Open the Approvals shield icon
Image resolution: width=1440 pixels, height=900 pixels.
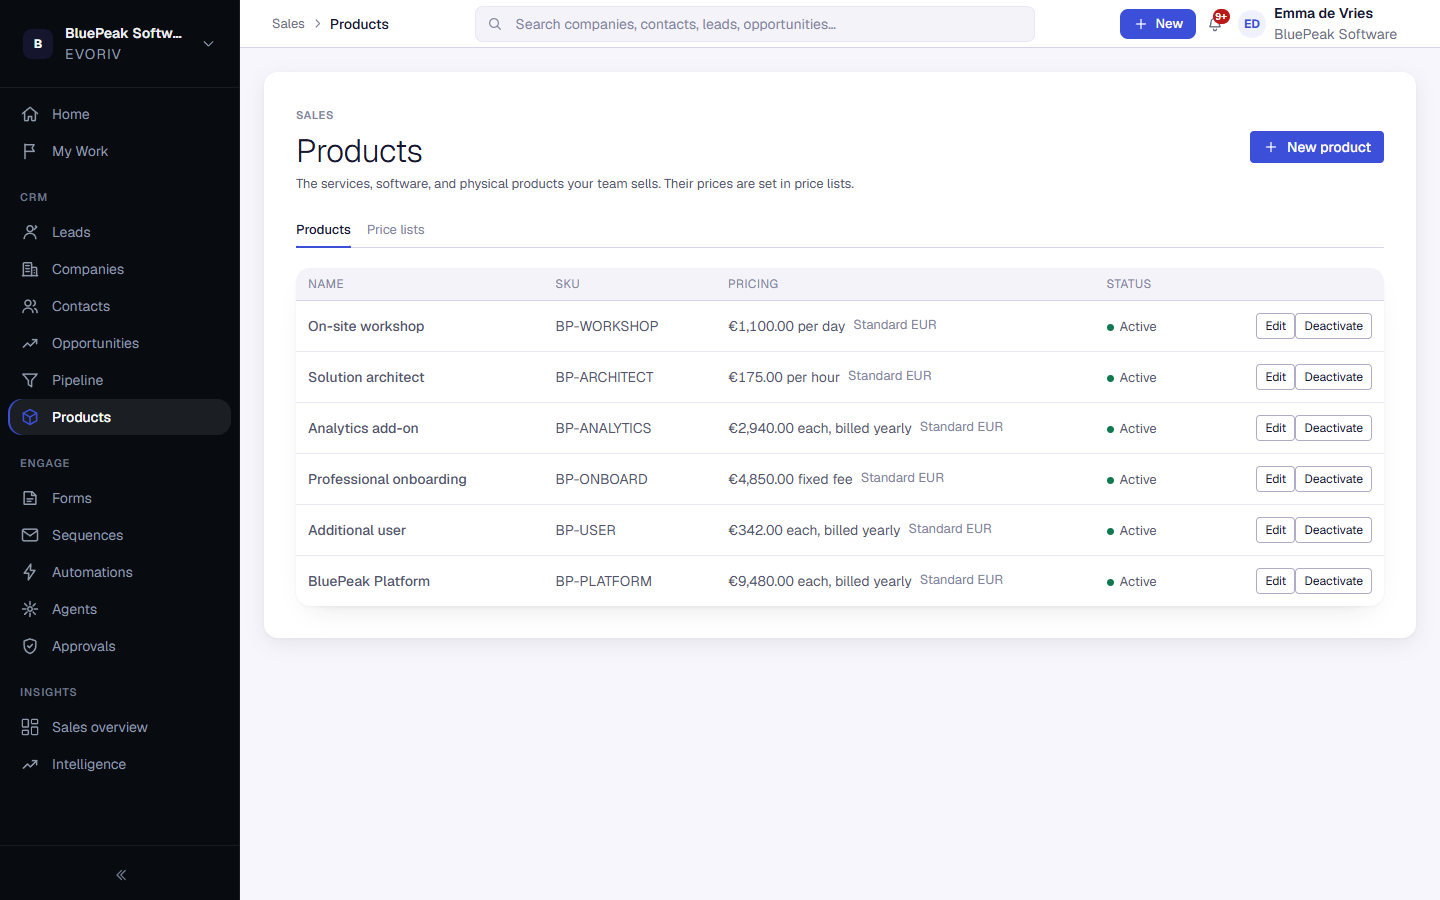coord(30,646)
